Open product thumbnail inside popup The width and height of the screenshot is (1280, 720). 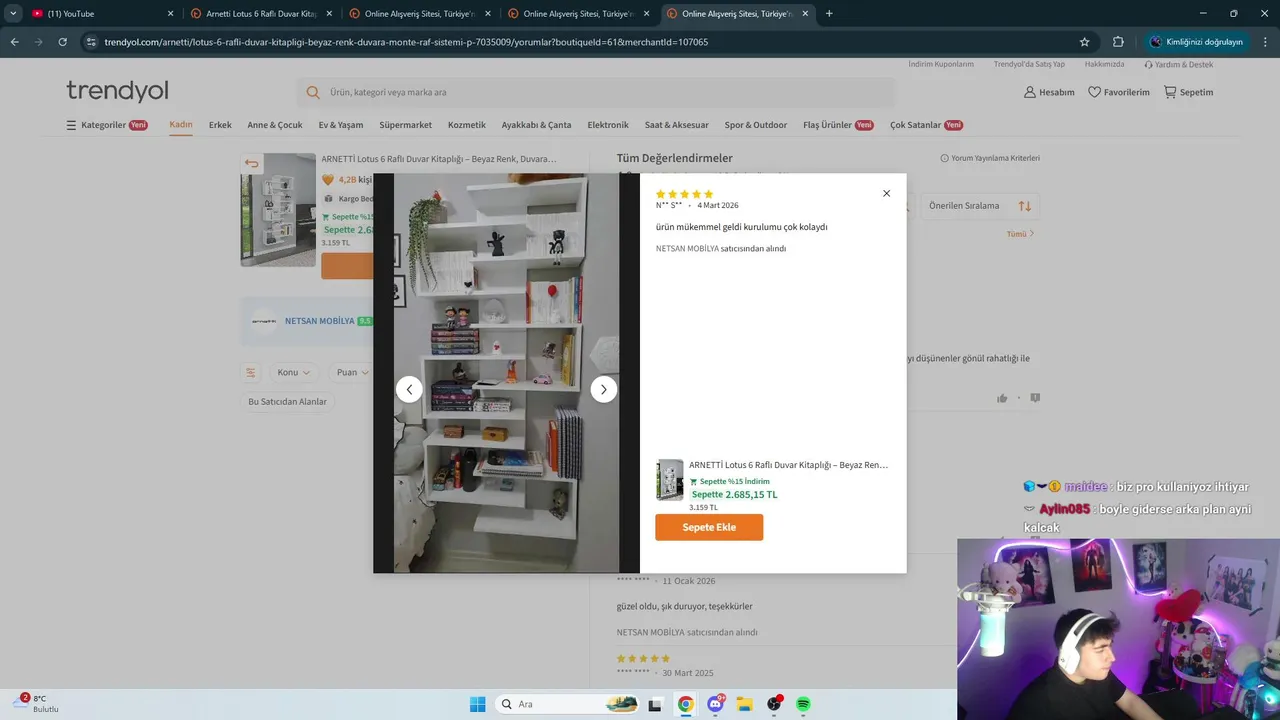click(x=669, y=480)
